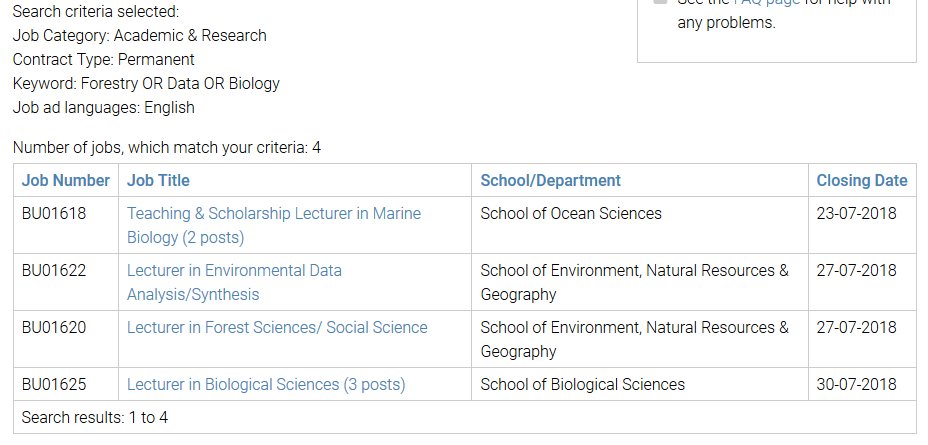Open Lecturer in Biological Sciences (3 posts)

[x=266, y=385]
